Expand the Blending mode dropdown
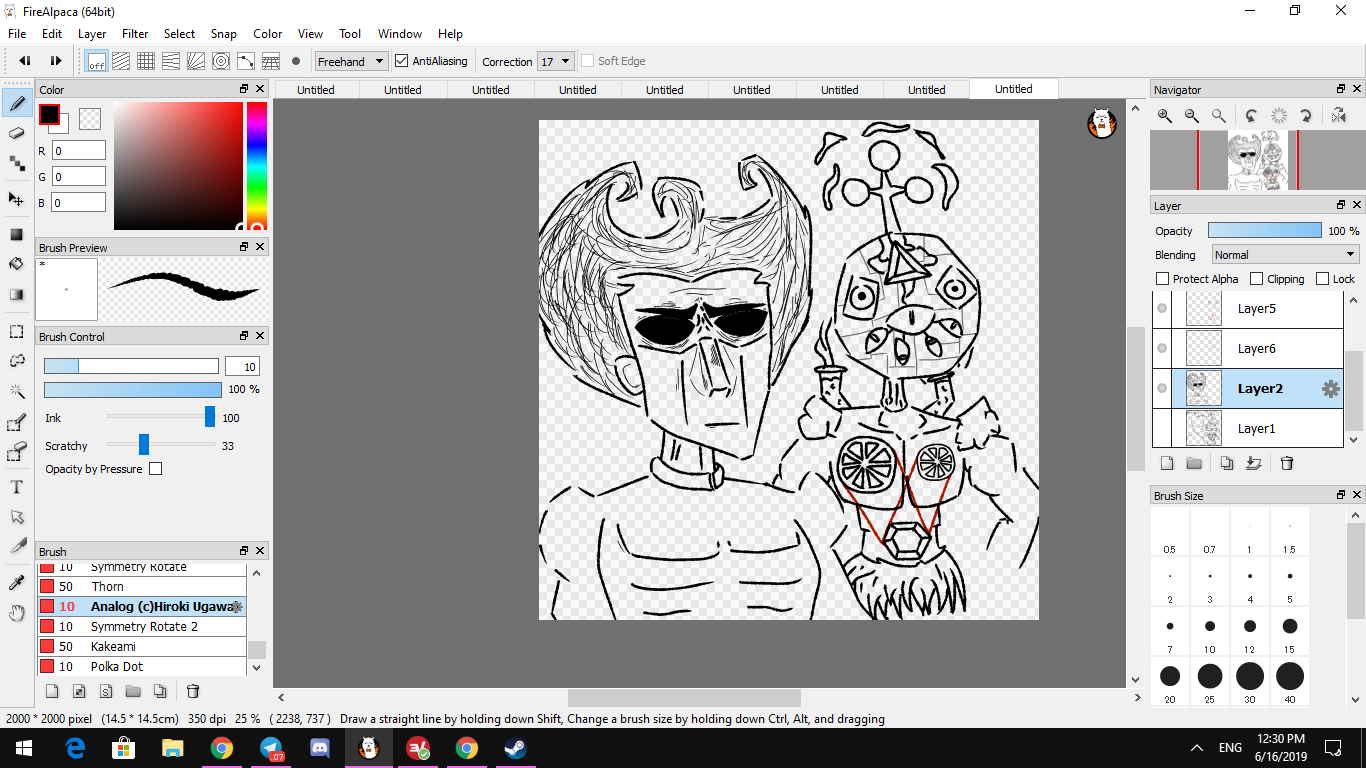 pos(1284,255)
